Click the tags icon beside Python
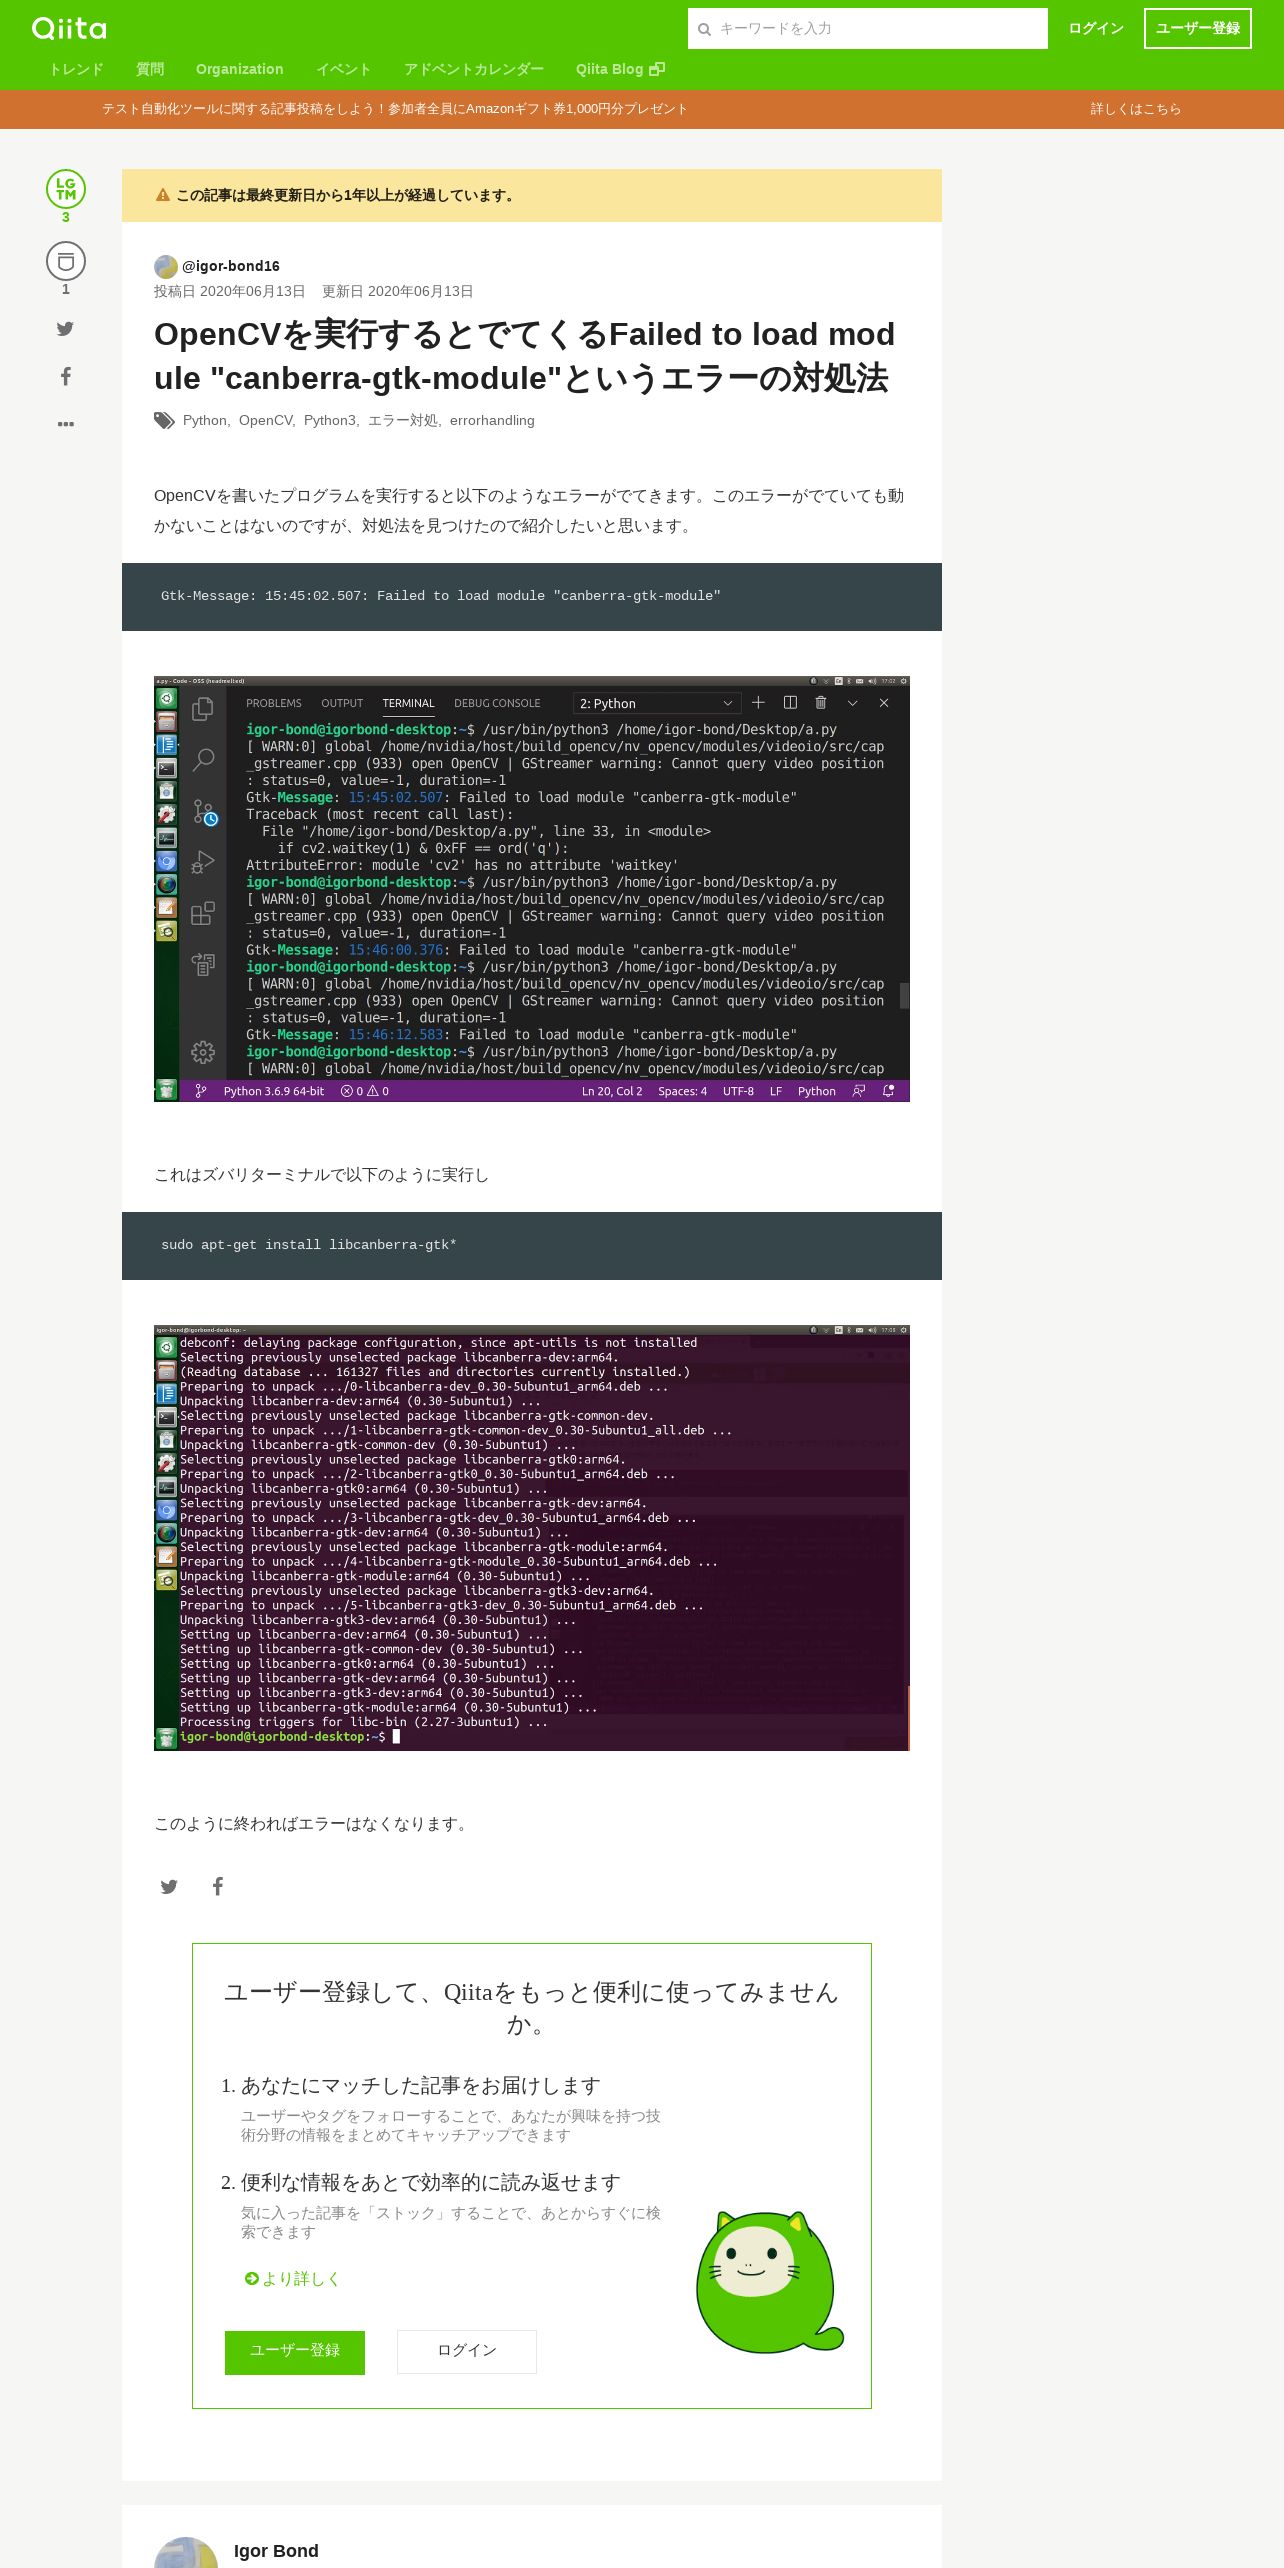The image size is (1284, 2568). 164,421
